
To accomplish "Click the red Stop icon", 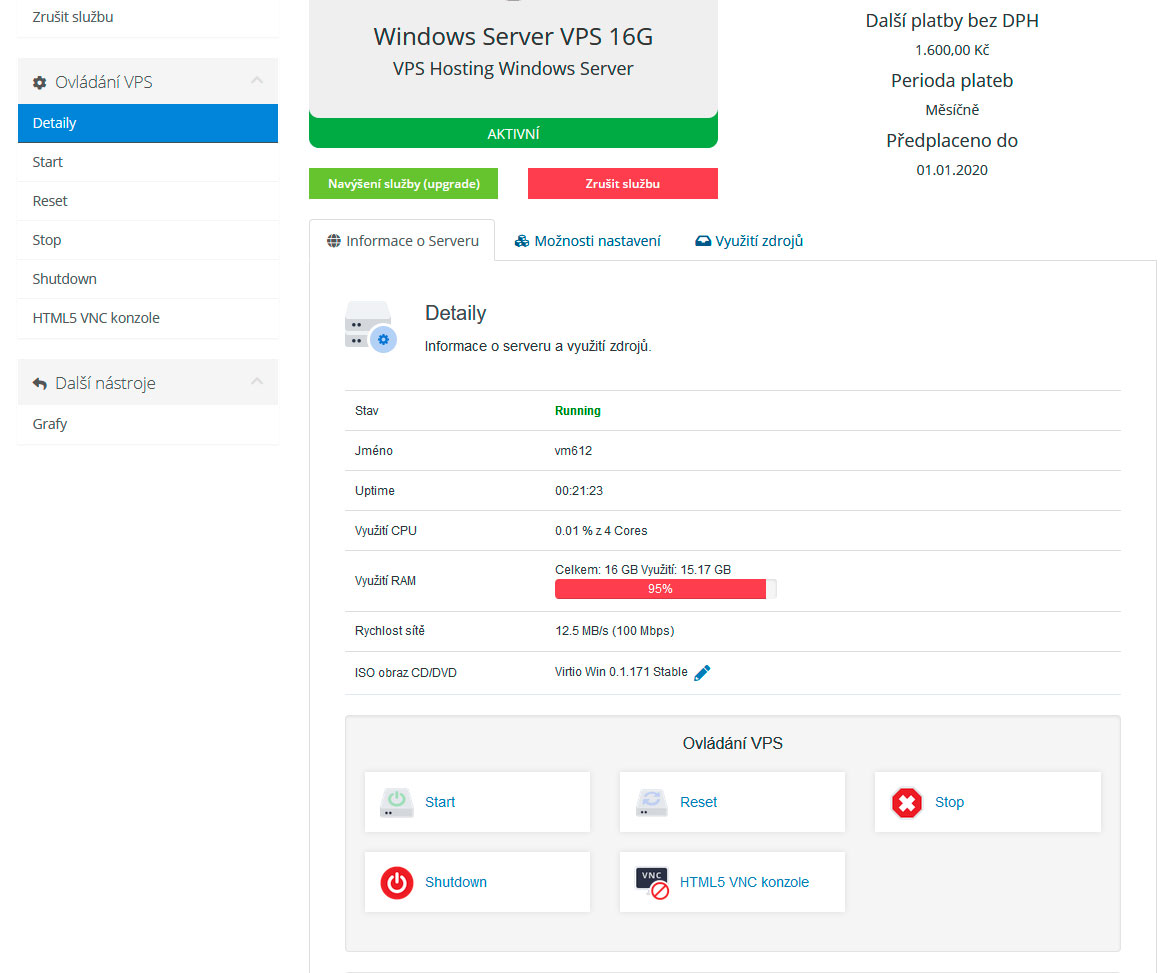I will (x=906, y=801).
